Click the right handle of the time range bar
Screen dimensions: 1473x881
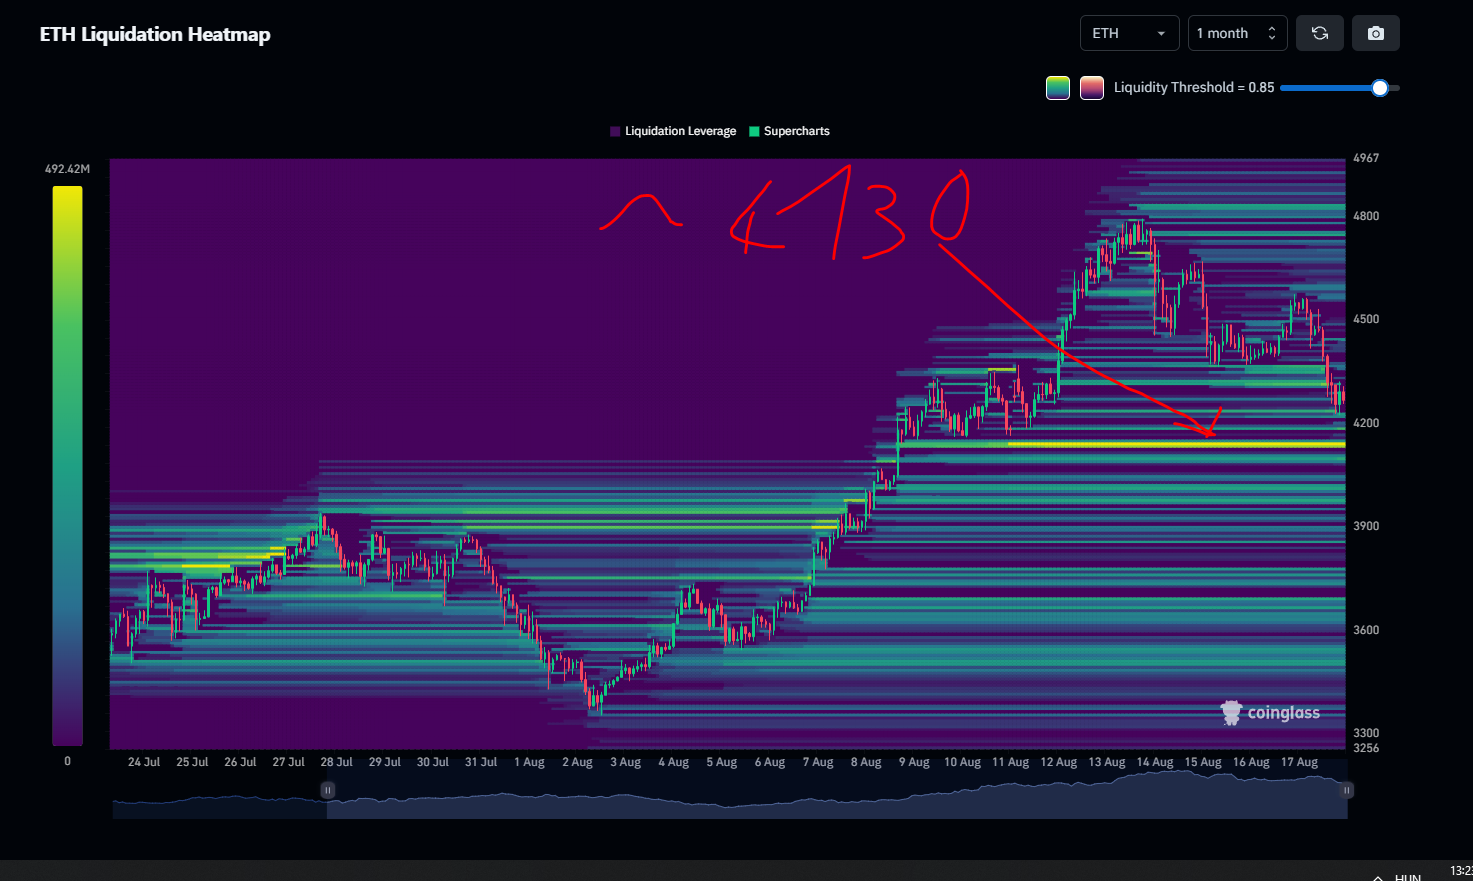point(1347,790)
